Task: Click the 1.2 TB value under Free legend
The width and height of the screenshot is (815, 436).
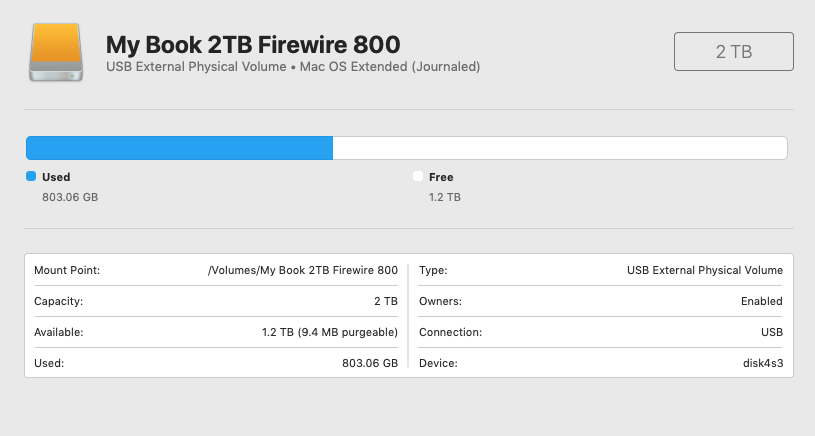Action: [x=444, y=197]
